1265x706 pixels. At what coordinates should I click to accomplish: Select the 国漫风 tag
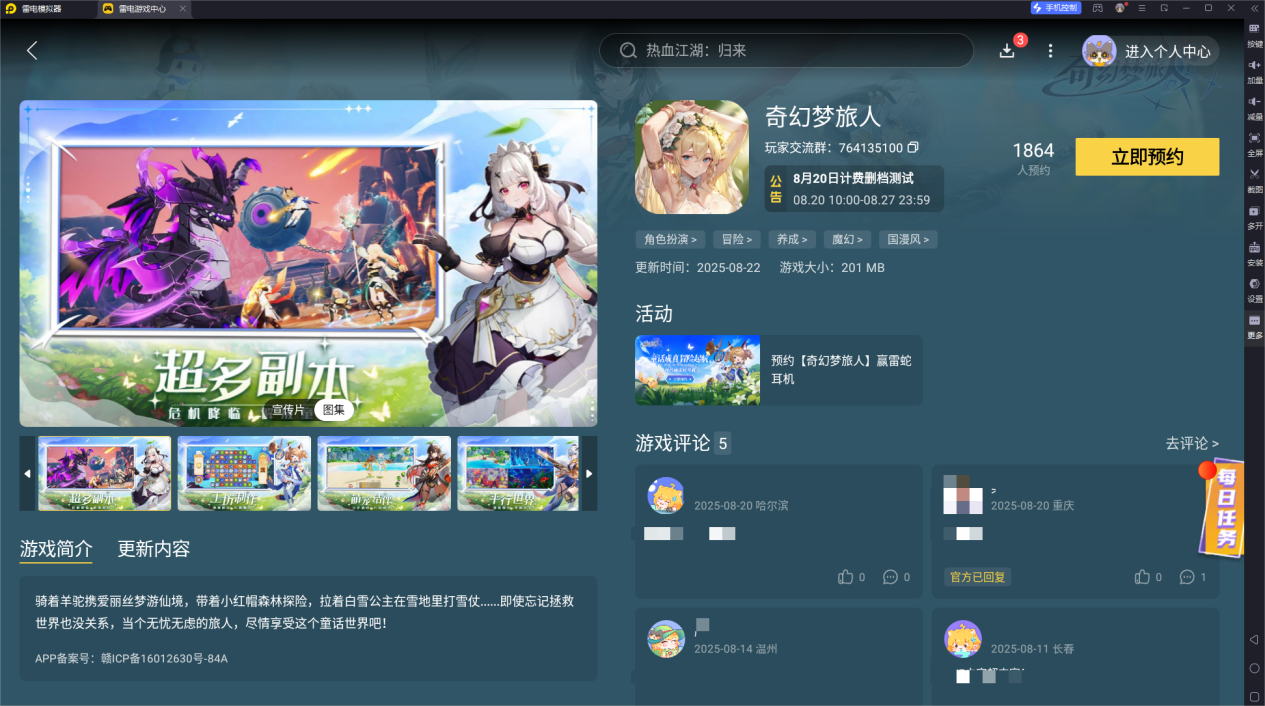click(x=908, y=240)
